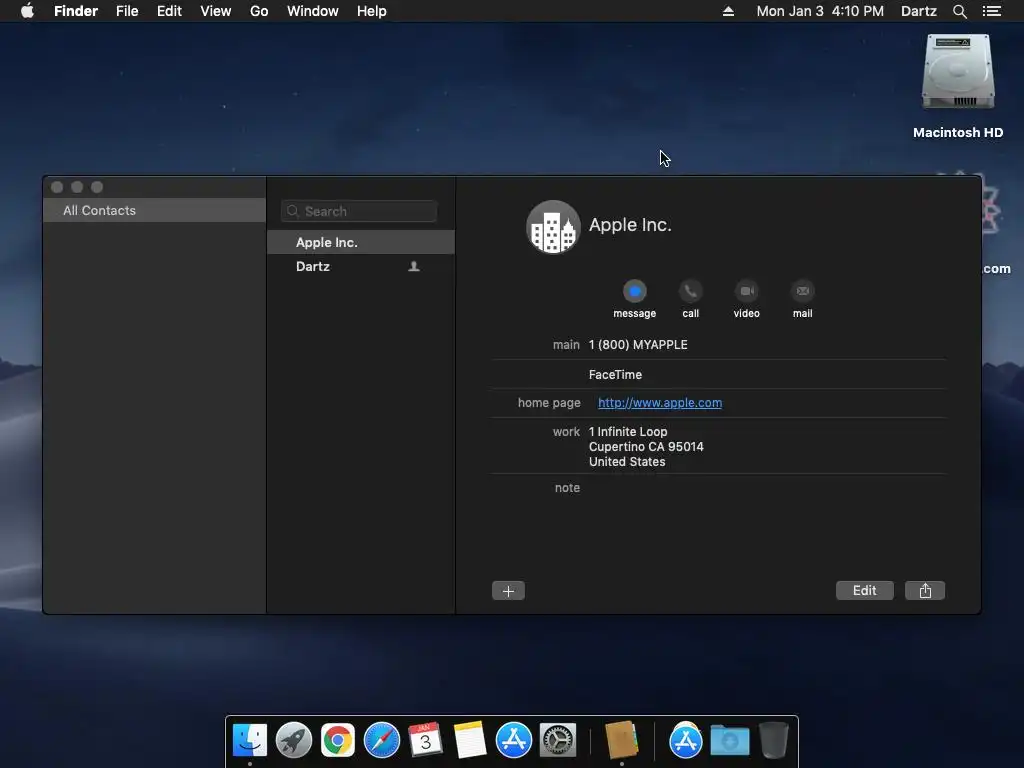
Task: Open the Window menu
Action: point(313,11)
